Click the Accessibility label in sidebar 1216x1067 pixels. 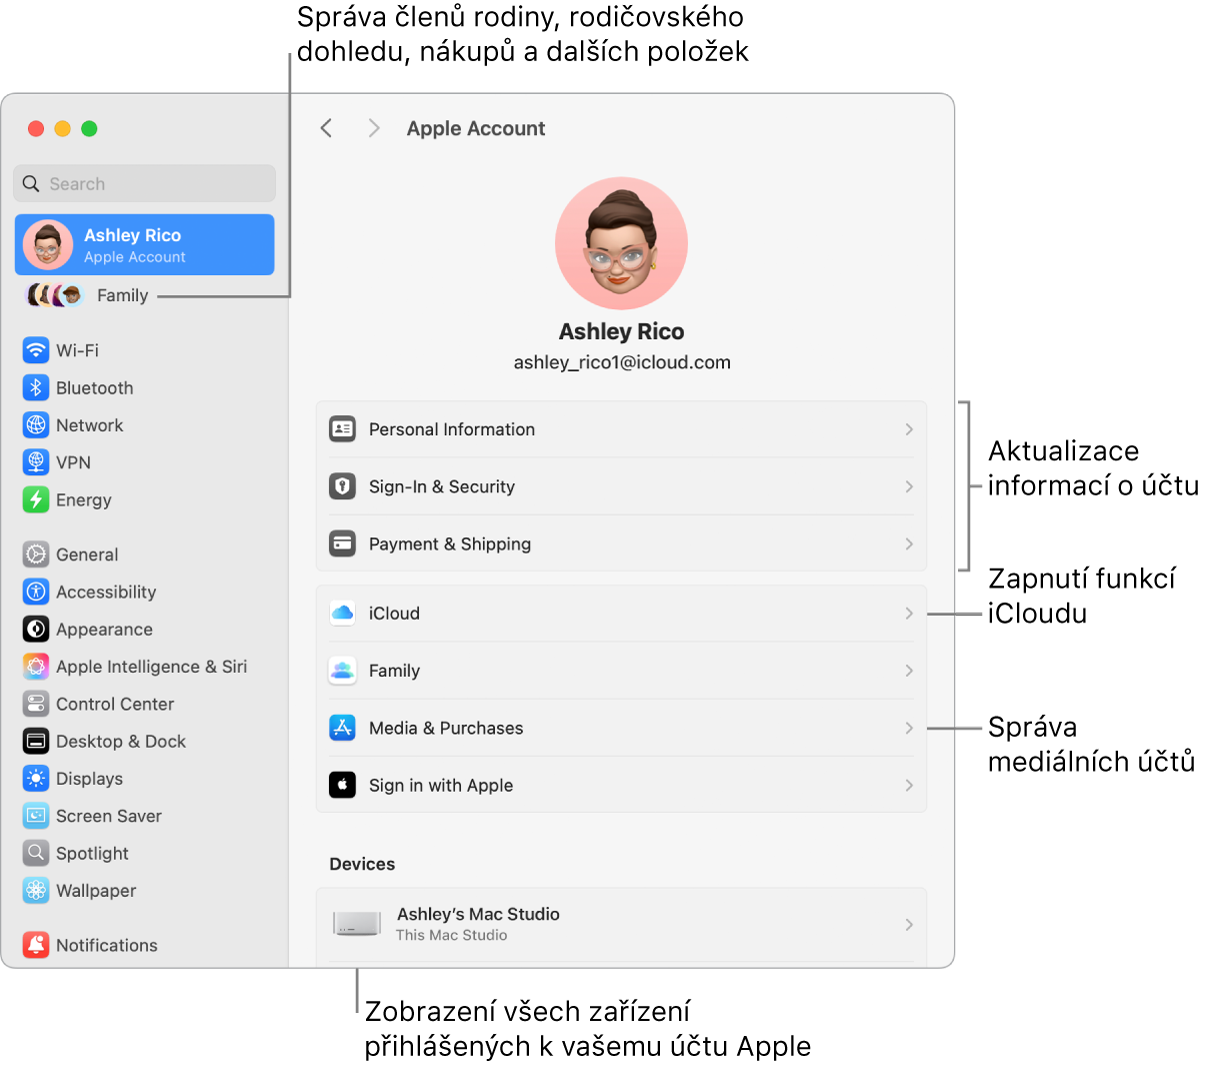[x=106, y=592]
